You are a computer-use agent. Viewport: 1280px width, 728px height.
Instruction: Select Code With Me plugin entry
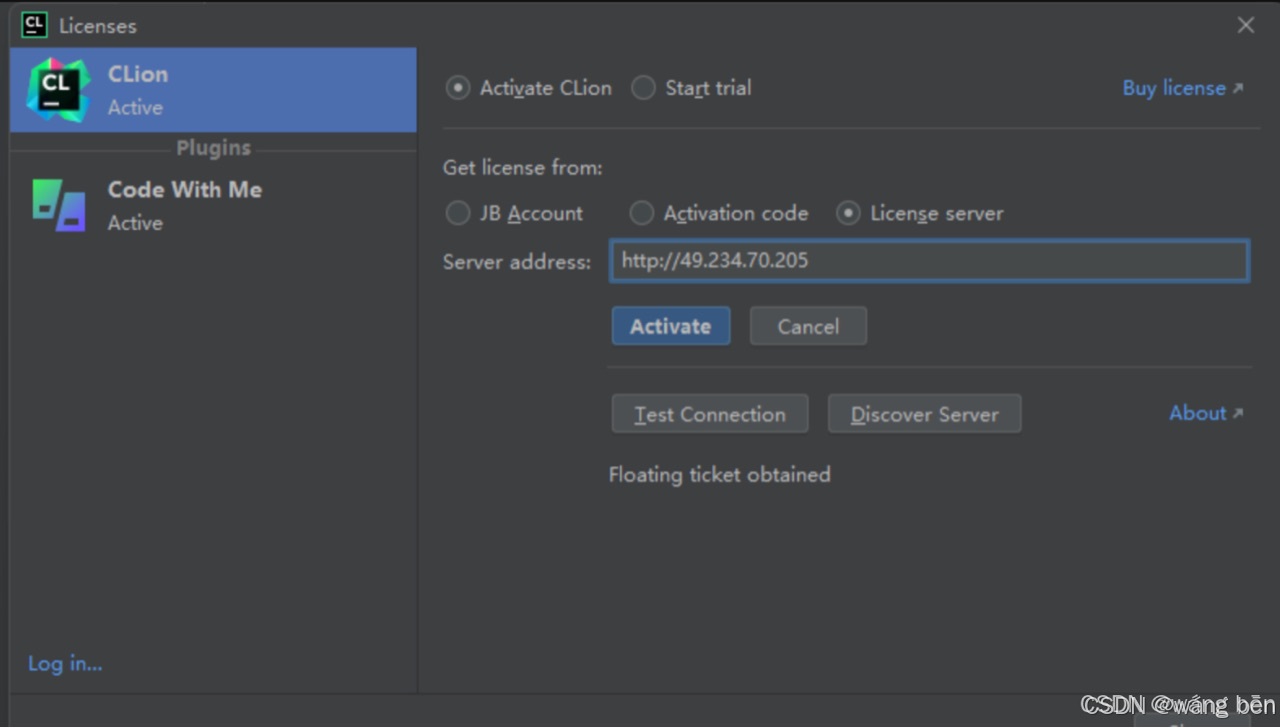click(x=213, y=205)
